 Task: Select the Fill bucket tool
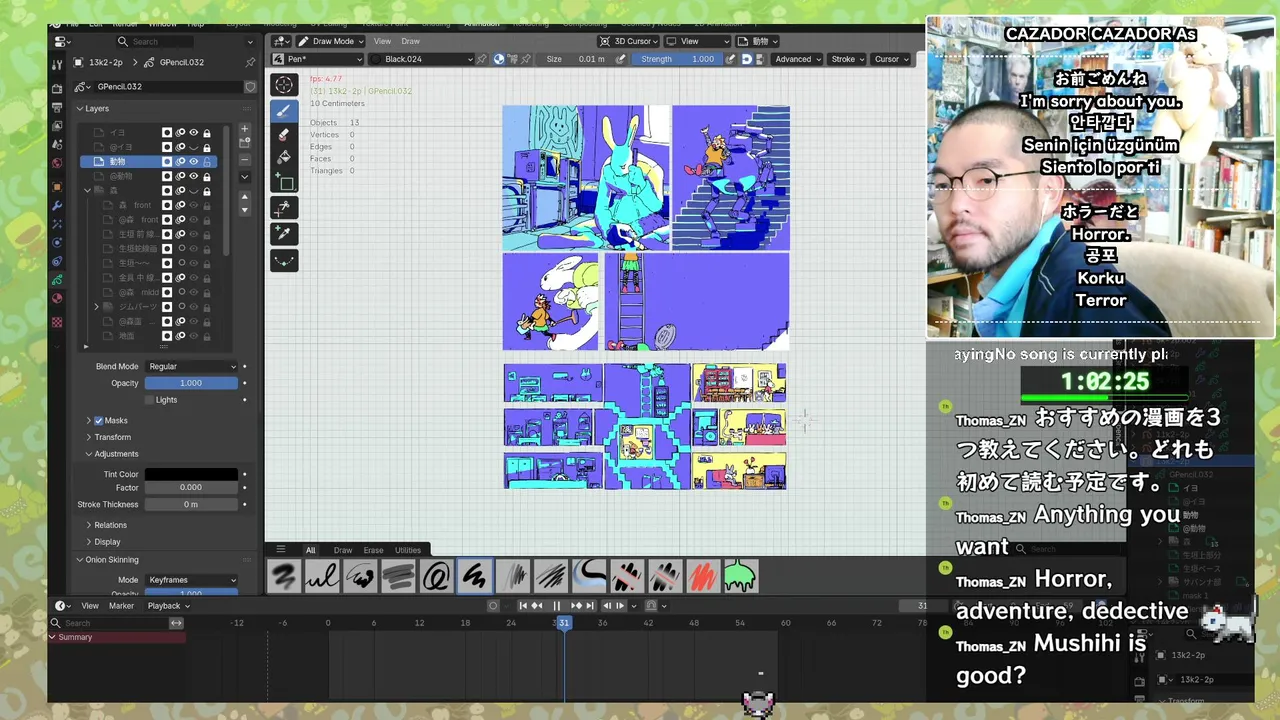(284, 158)
